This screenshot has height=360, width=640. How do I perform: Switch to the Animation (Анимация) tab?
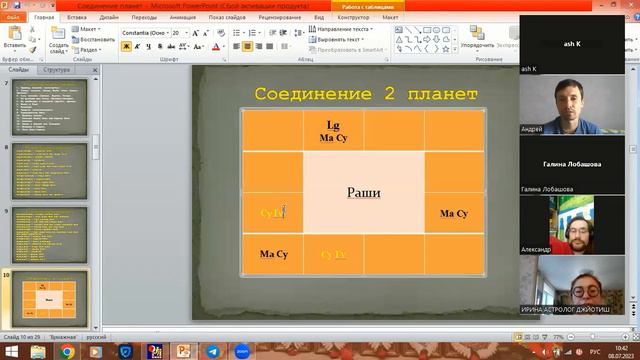[x=183, y=18]
